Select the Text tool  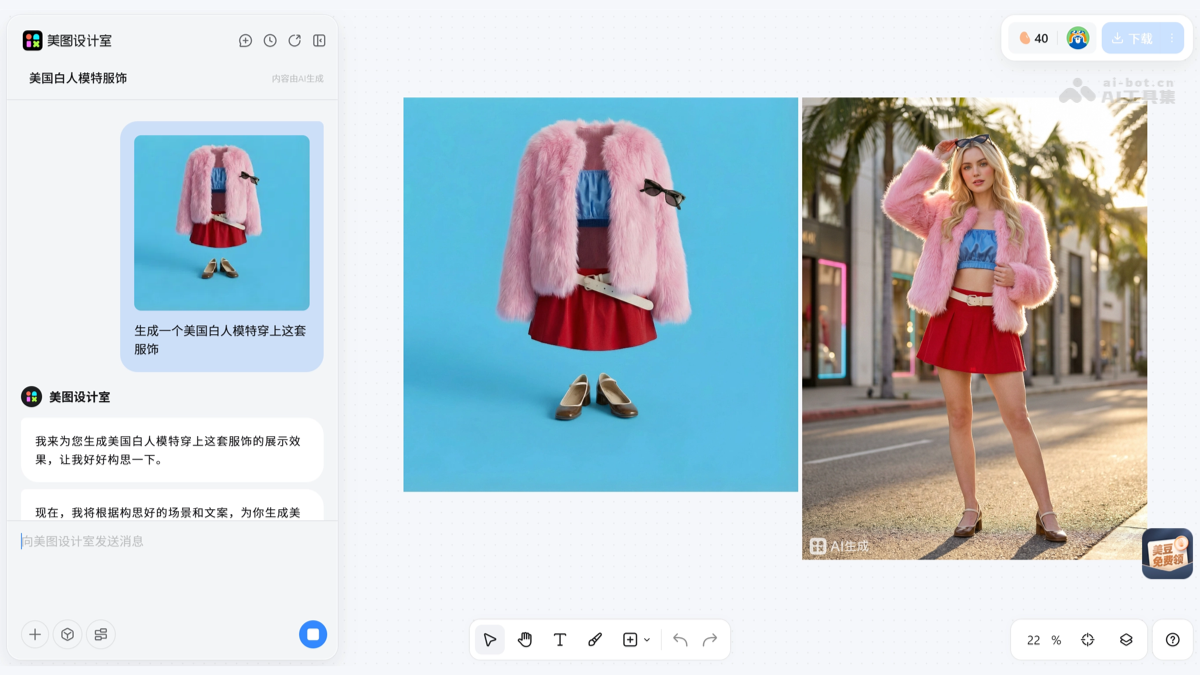(x=560, y=639)
